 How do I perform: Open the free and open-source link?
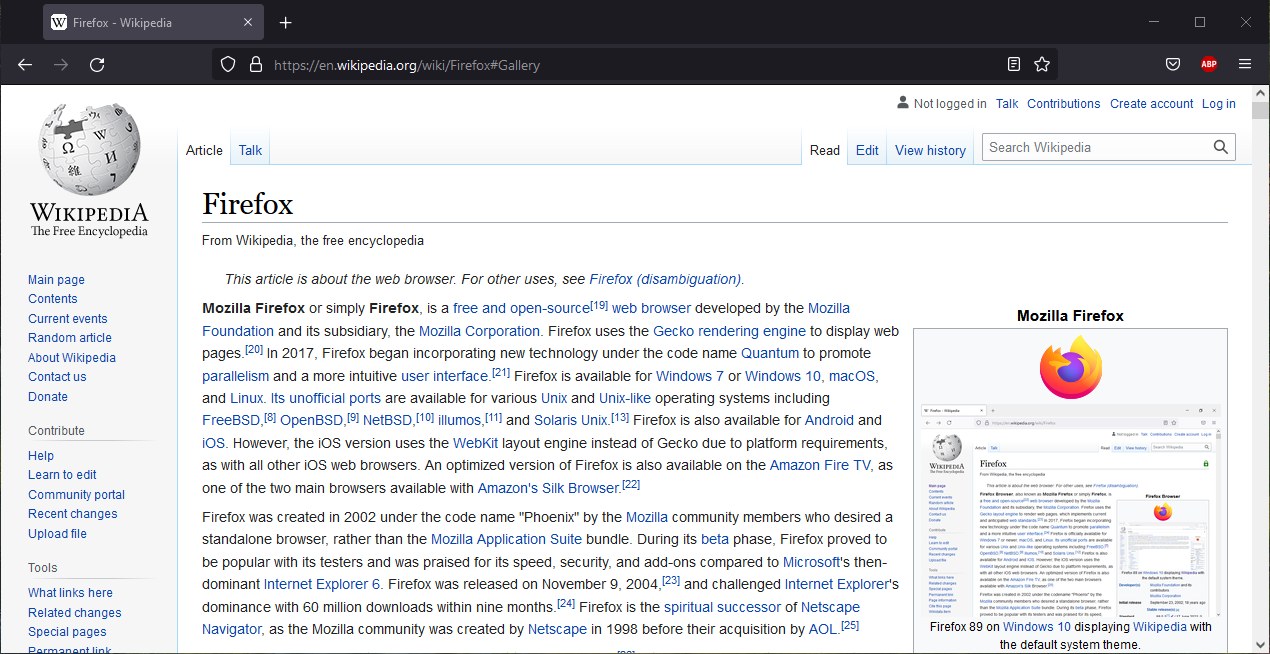(521, 308)
